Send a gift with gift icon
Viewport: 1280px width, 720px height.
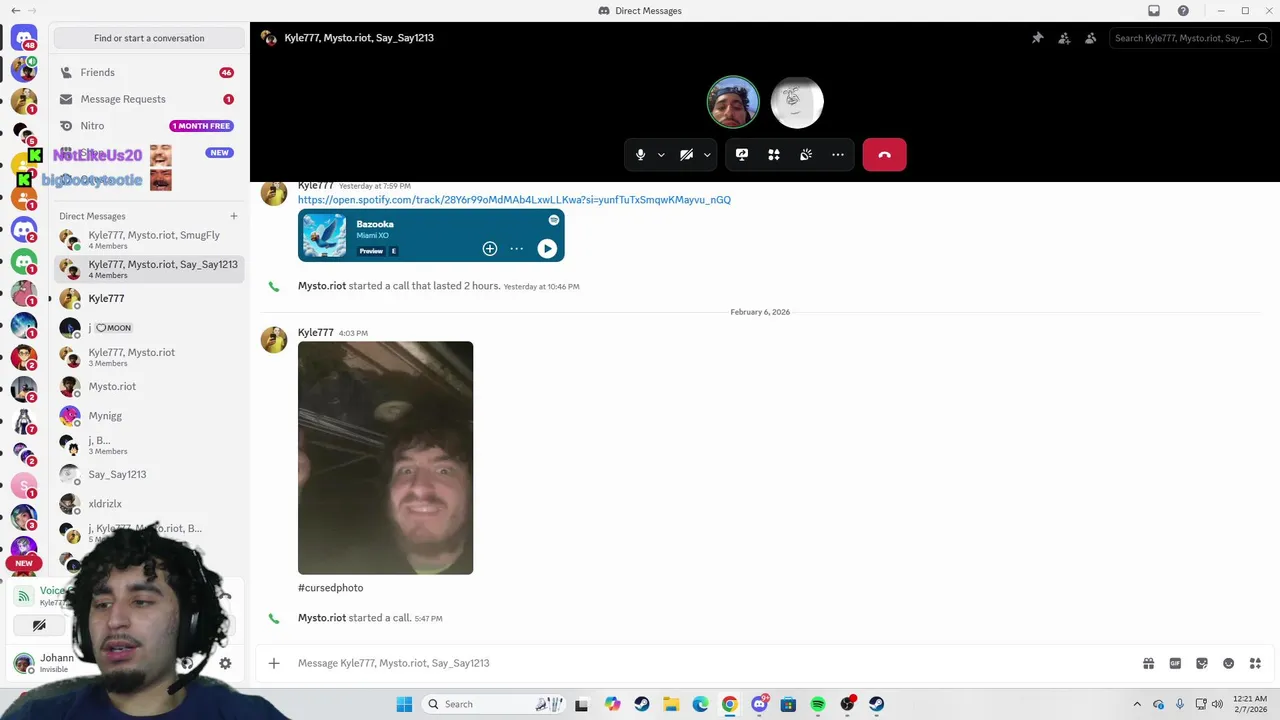click(1149, 663)
